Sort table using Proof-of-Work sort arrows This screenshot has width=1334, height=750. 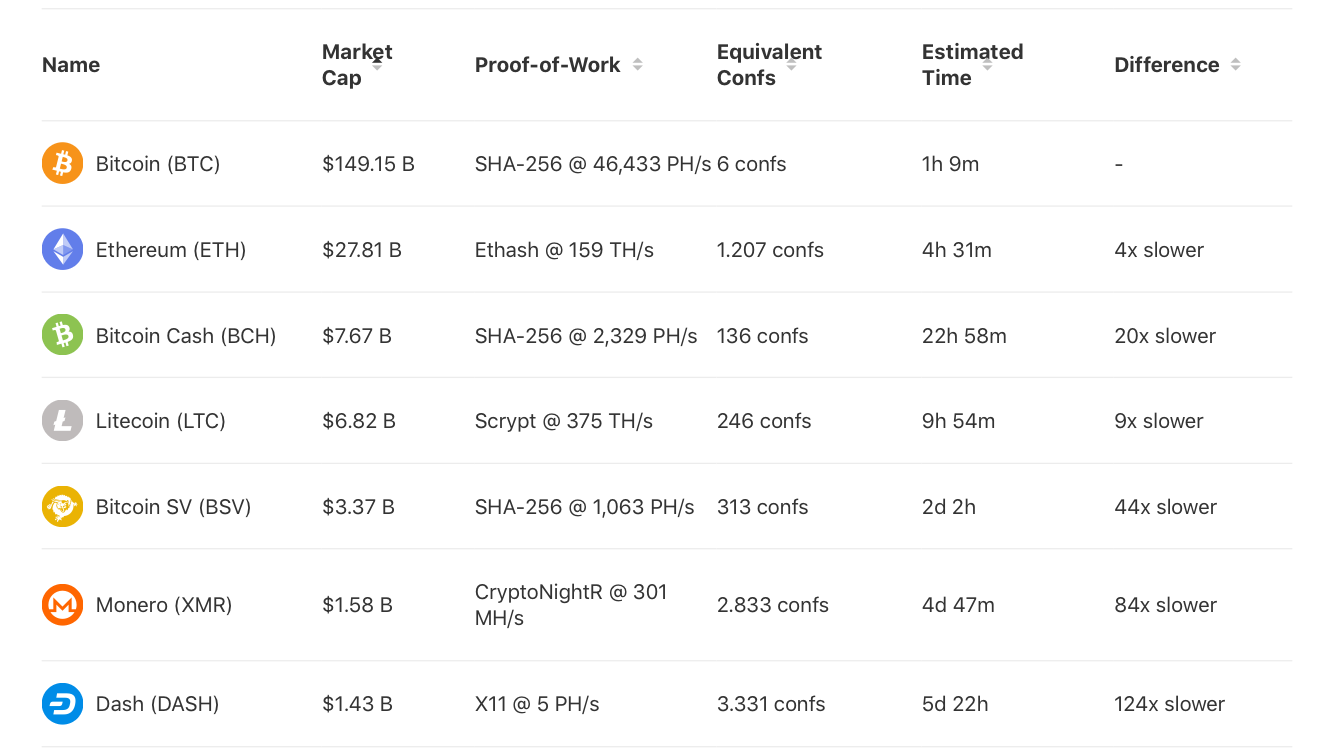click(x=637, y=64)
